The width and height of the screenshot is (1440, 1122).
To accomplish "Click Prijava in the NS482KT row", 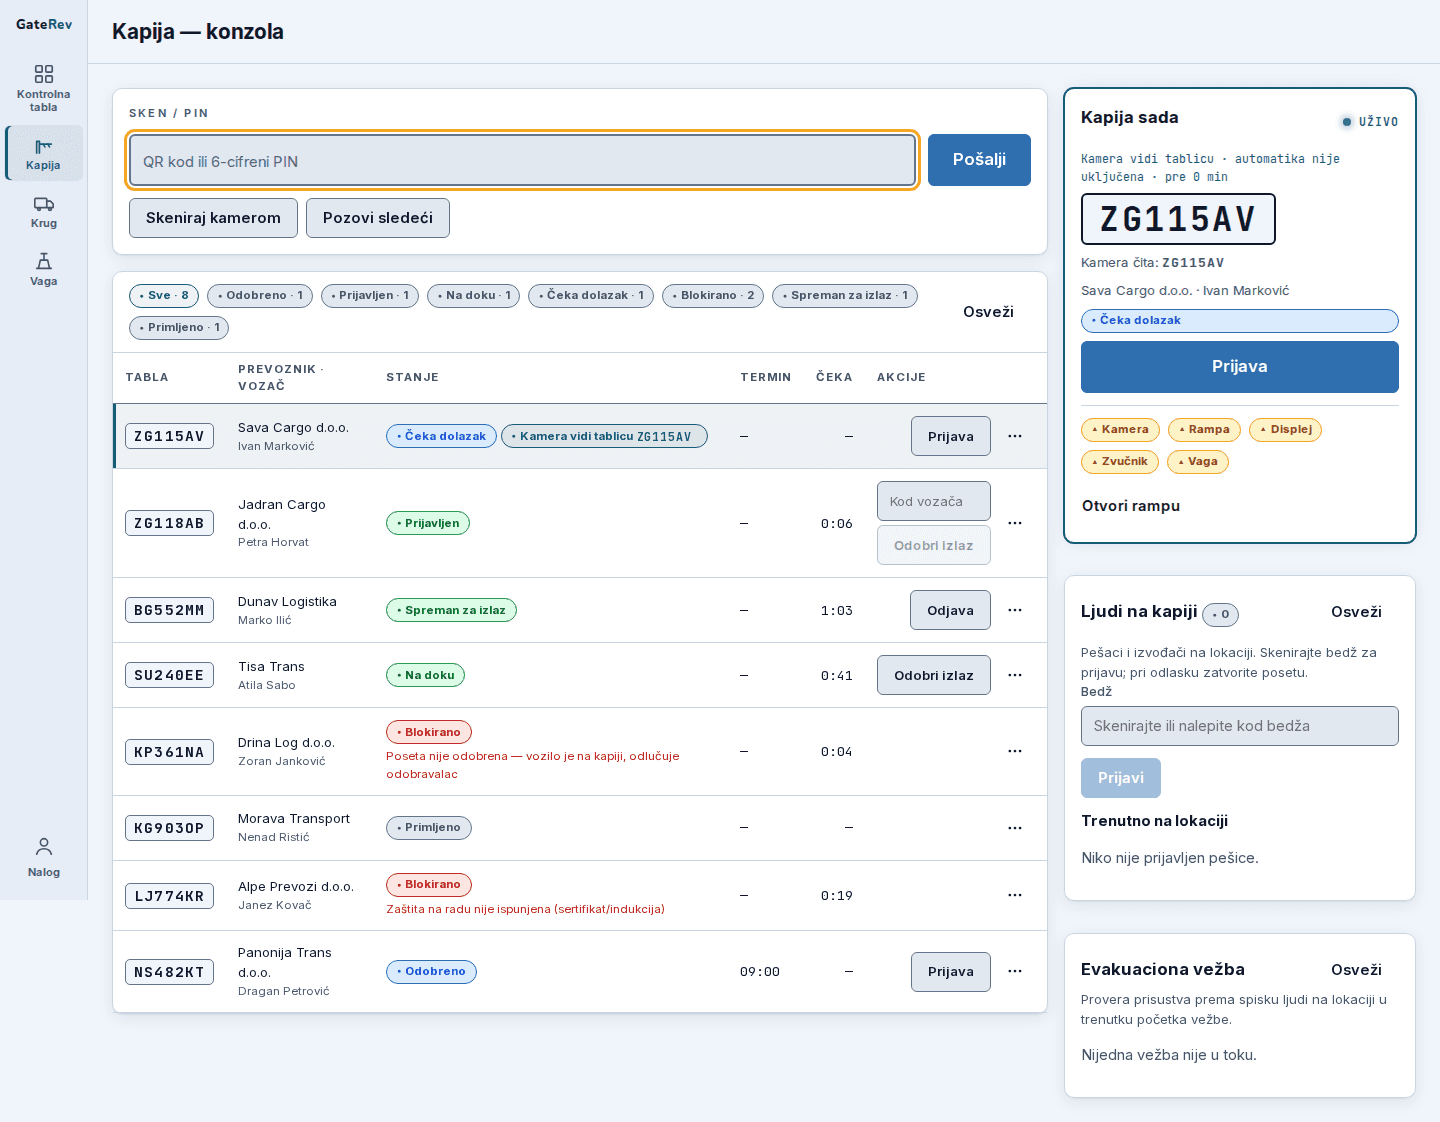I will coord(951,972).
